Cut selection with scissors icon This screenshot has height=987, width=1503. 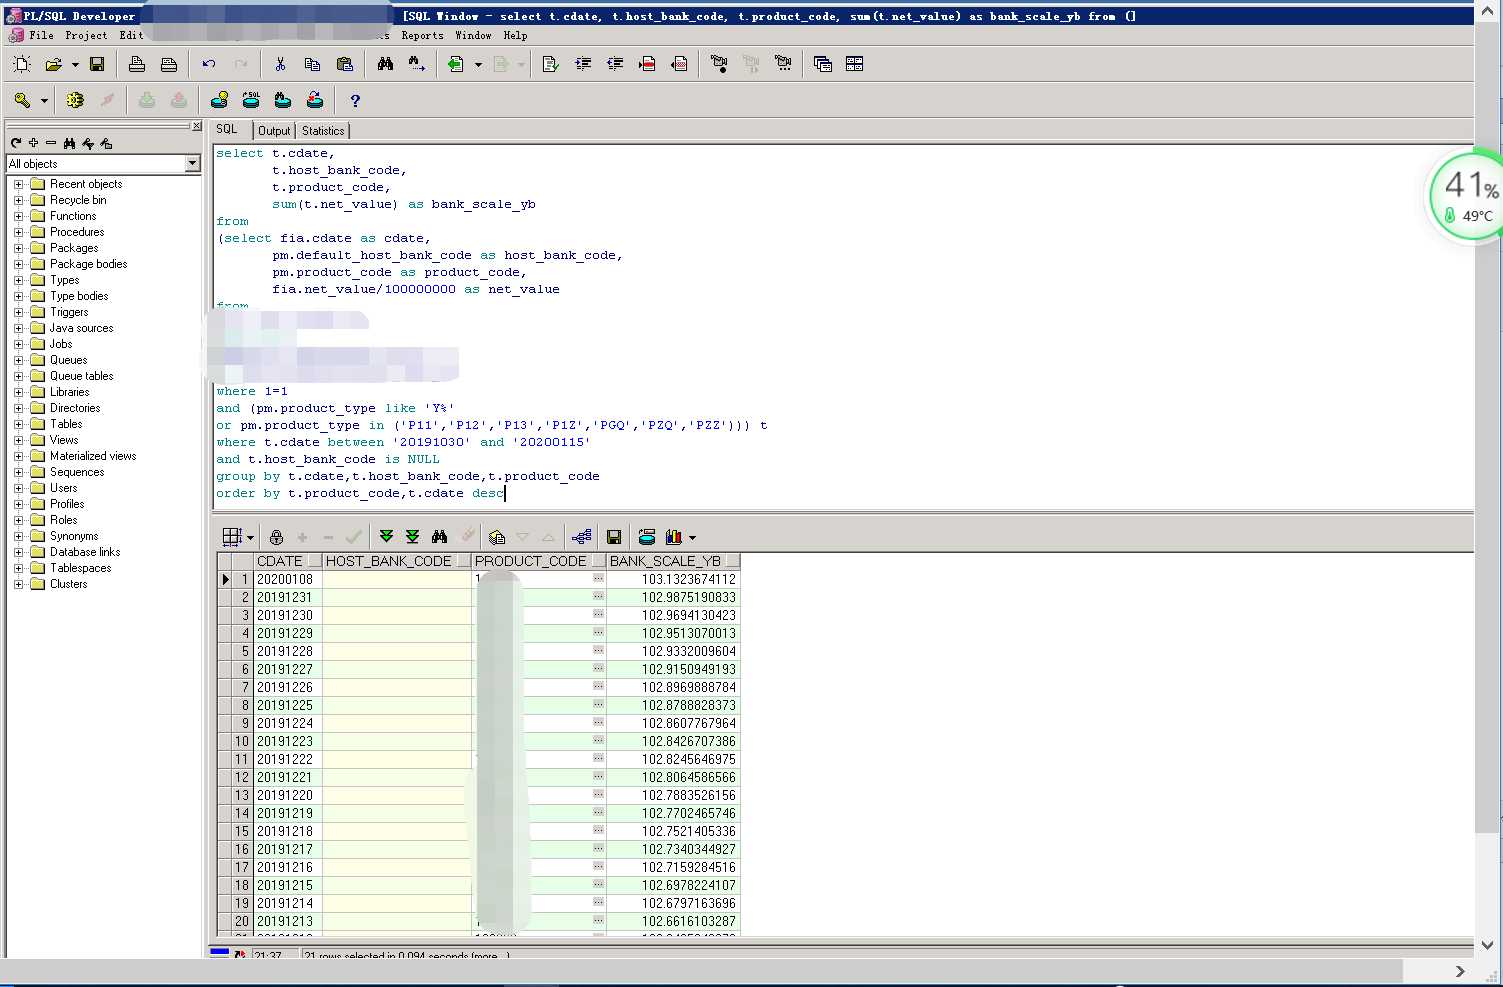tap(280, 64)
